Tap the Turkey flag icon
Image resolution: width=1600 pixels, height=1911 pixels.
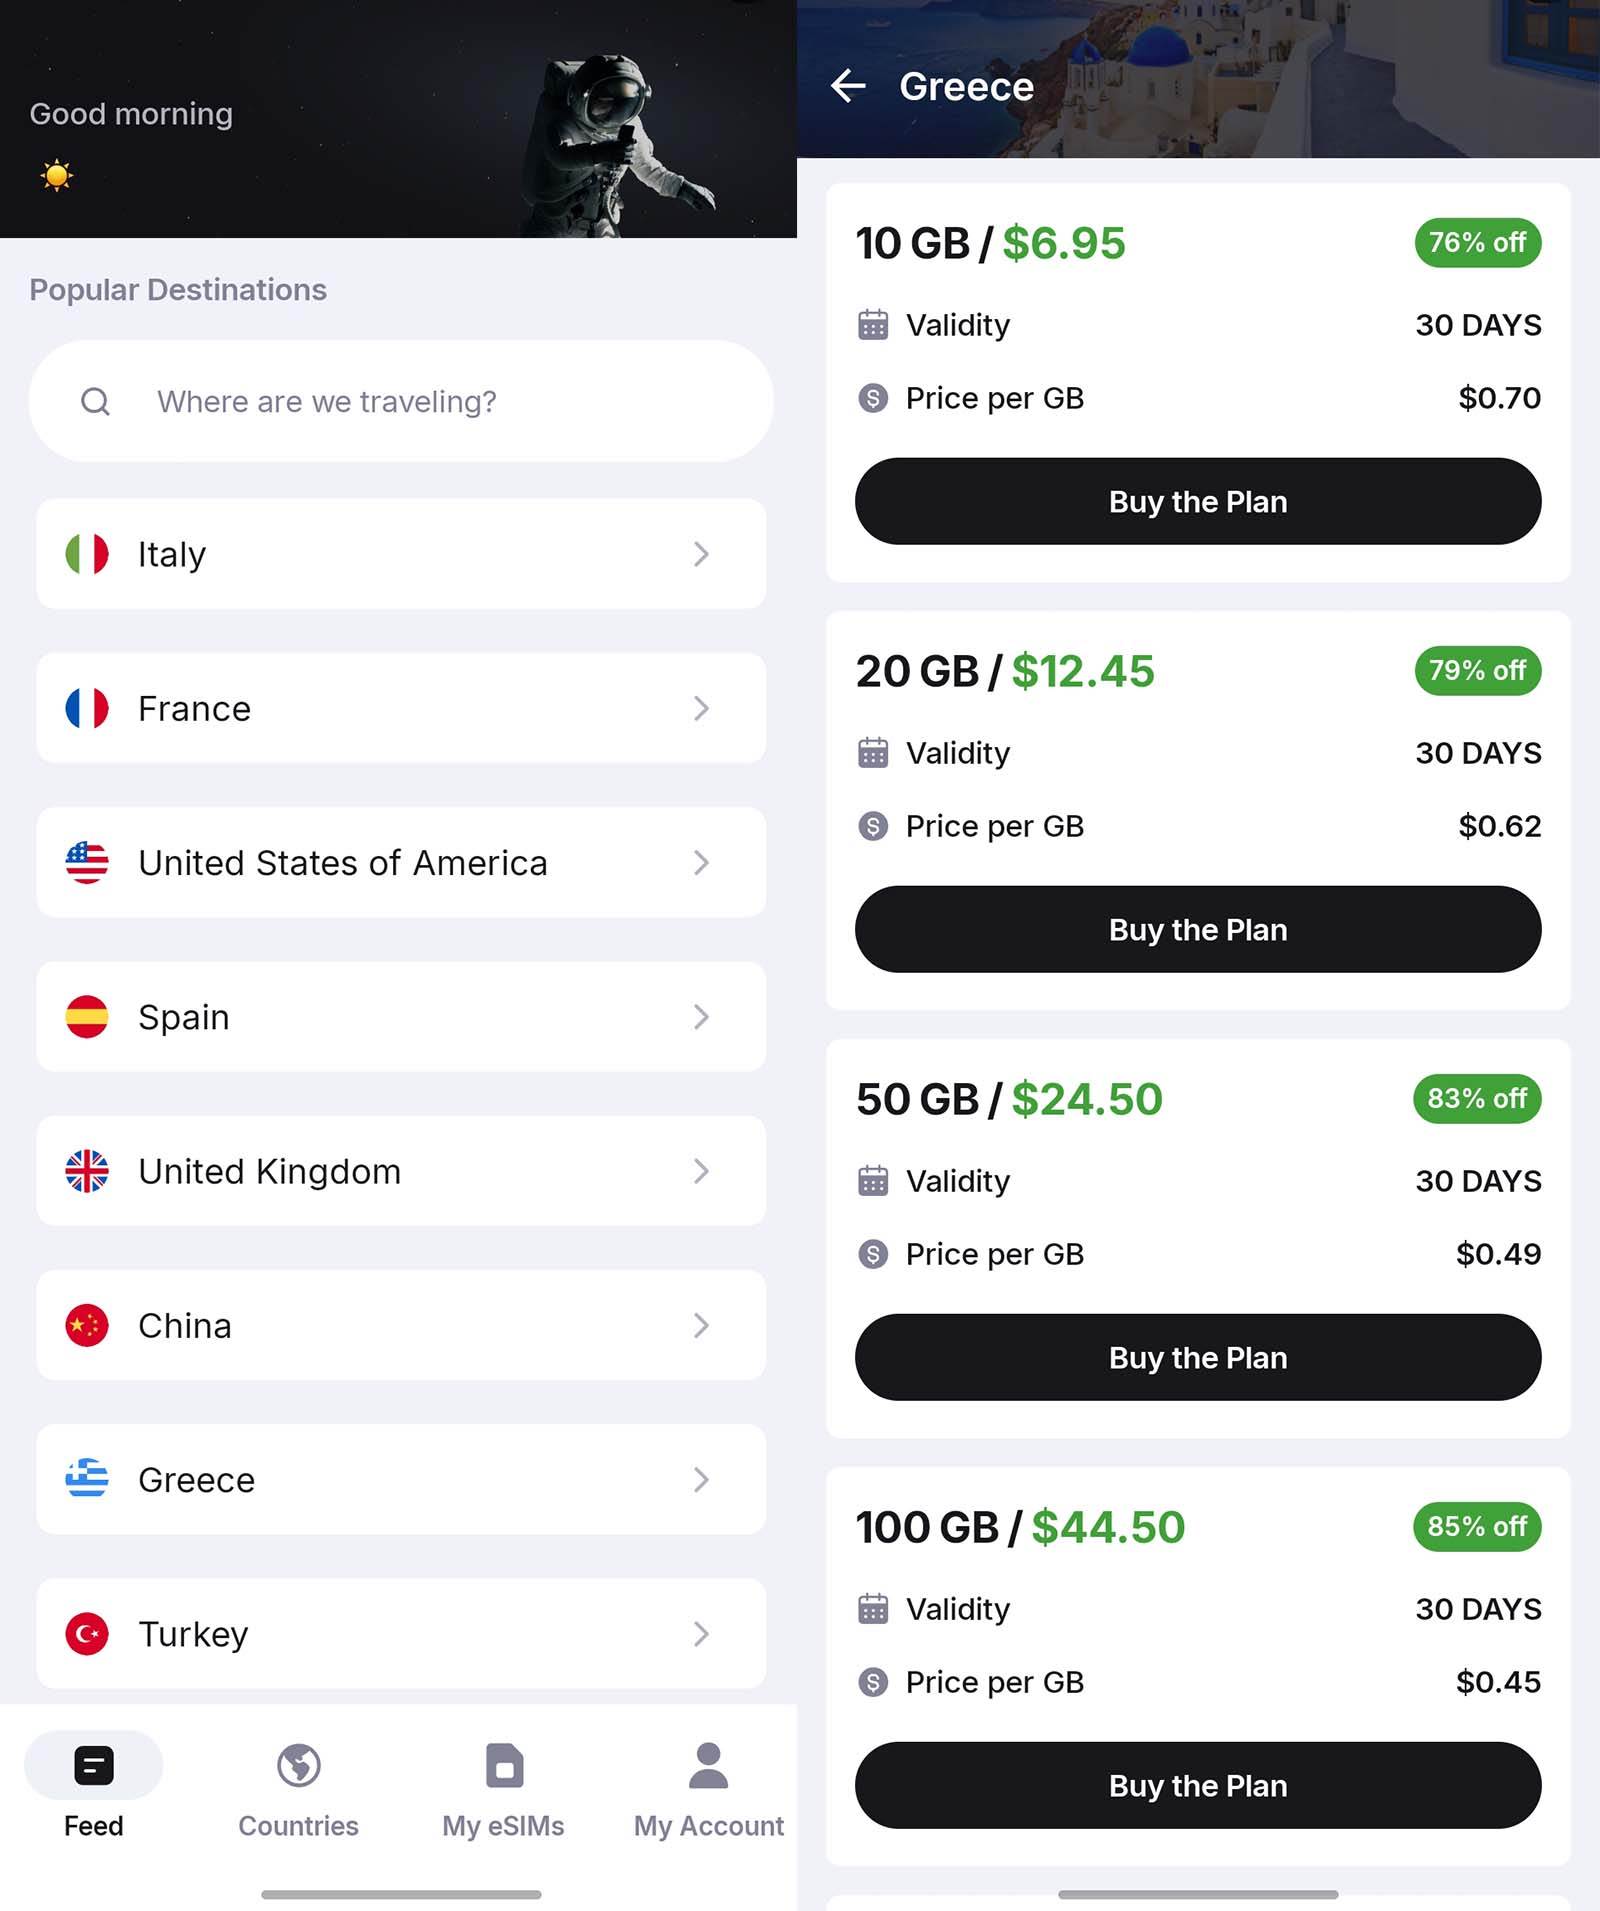click(x=87, y=1634)
